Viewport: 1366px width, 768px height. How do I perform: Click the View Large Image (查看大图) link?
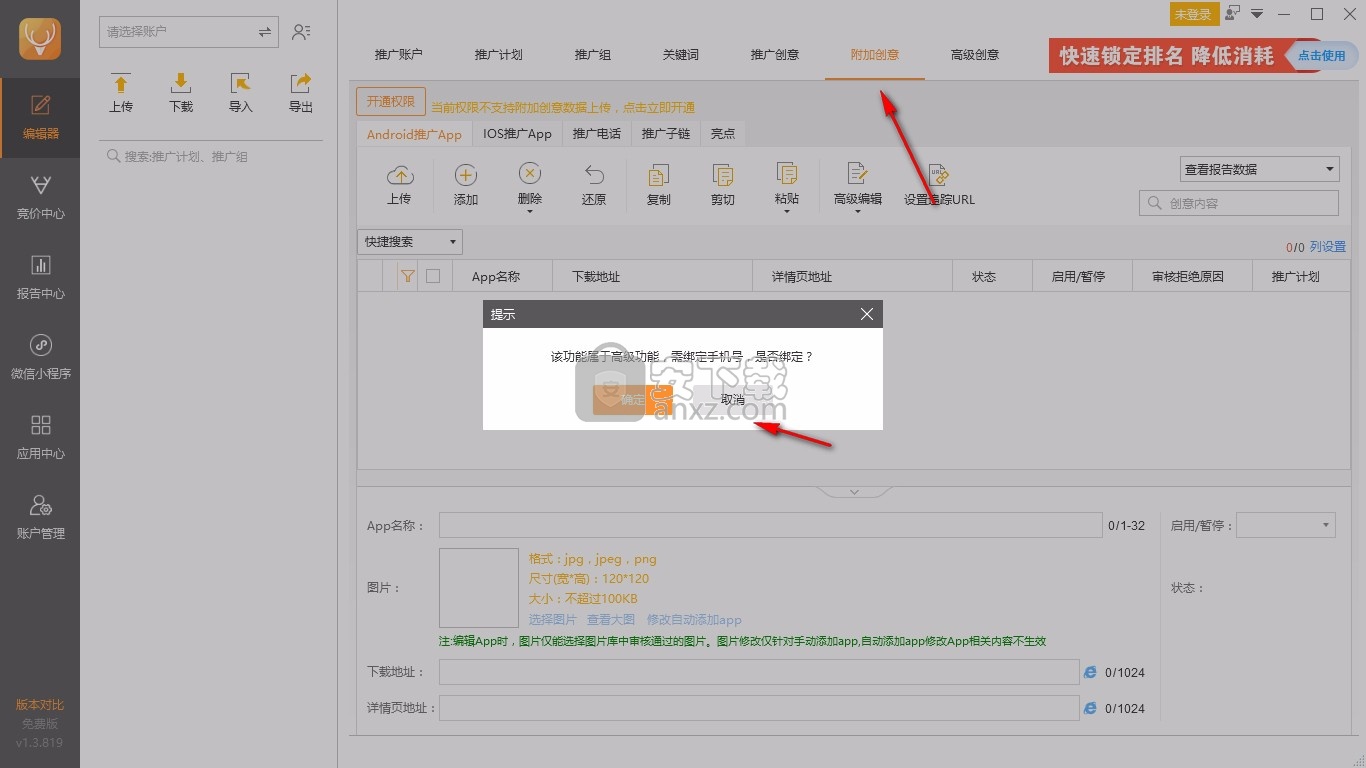point(611,620)
